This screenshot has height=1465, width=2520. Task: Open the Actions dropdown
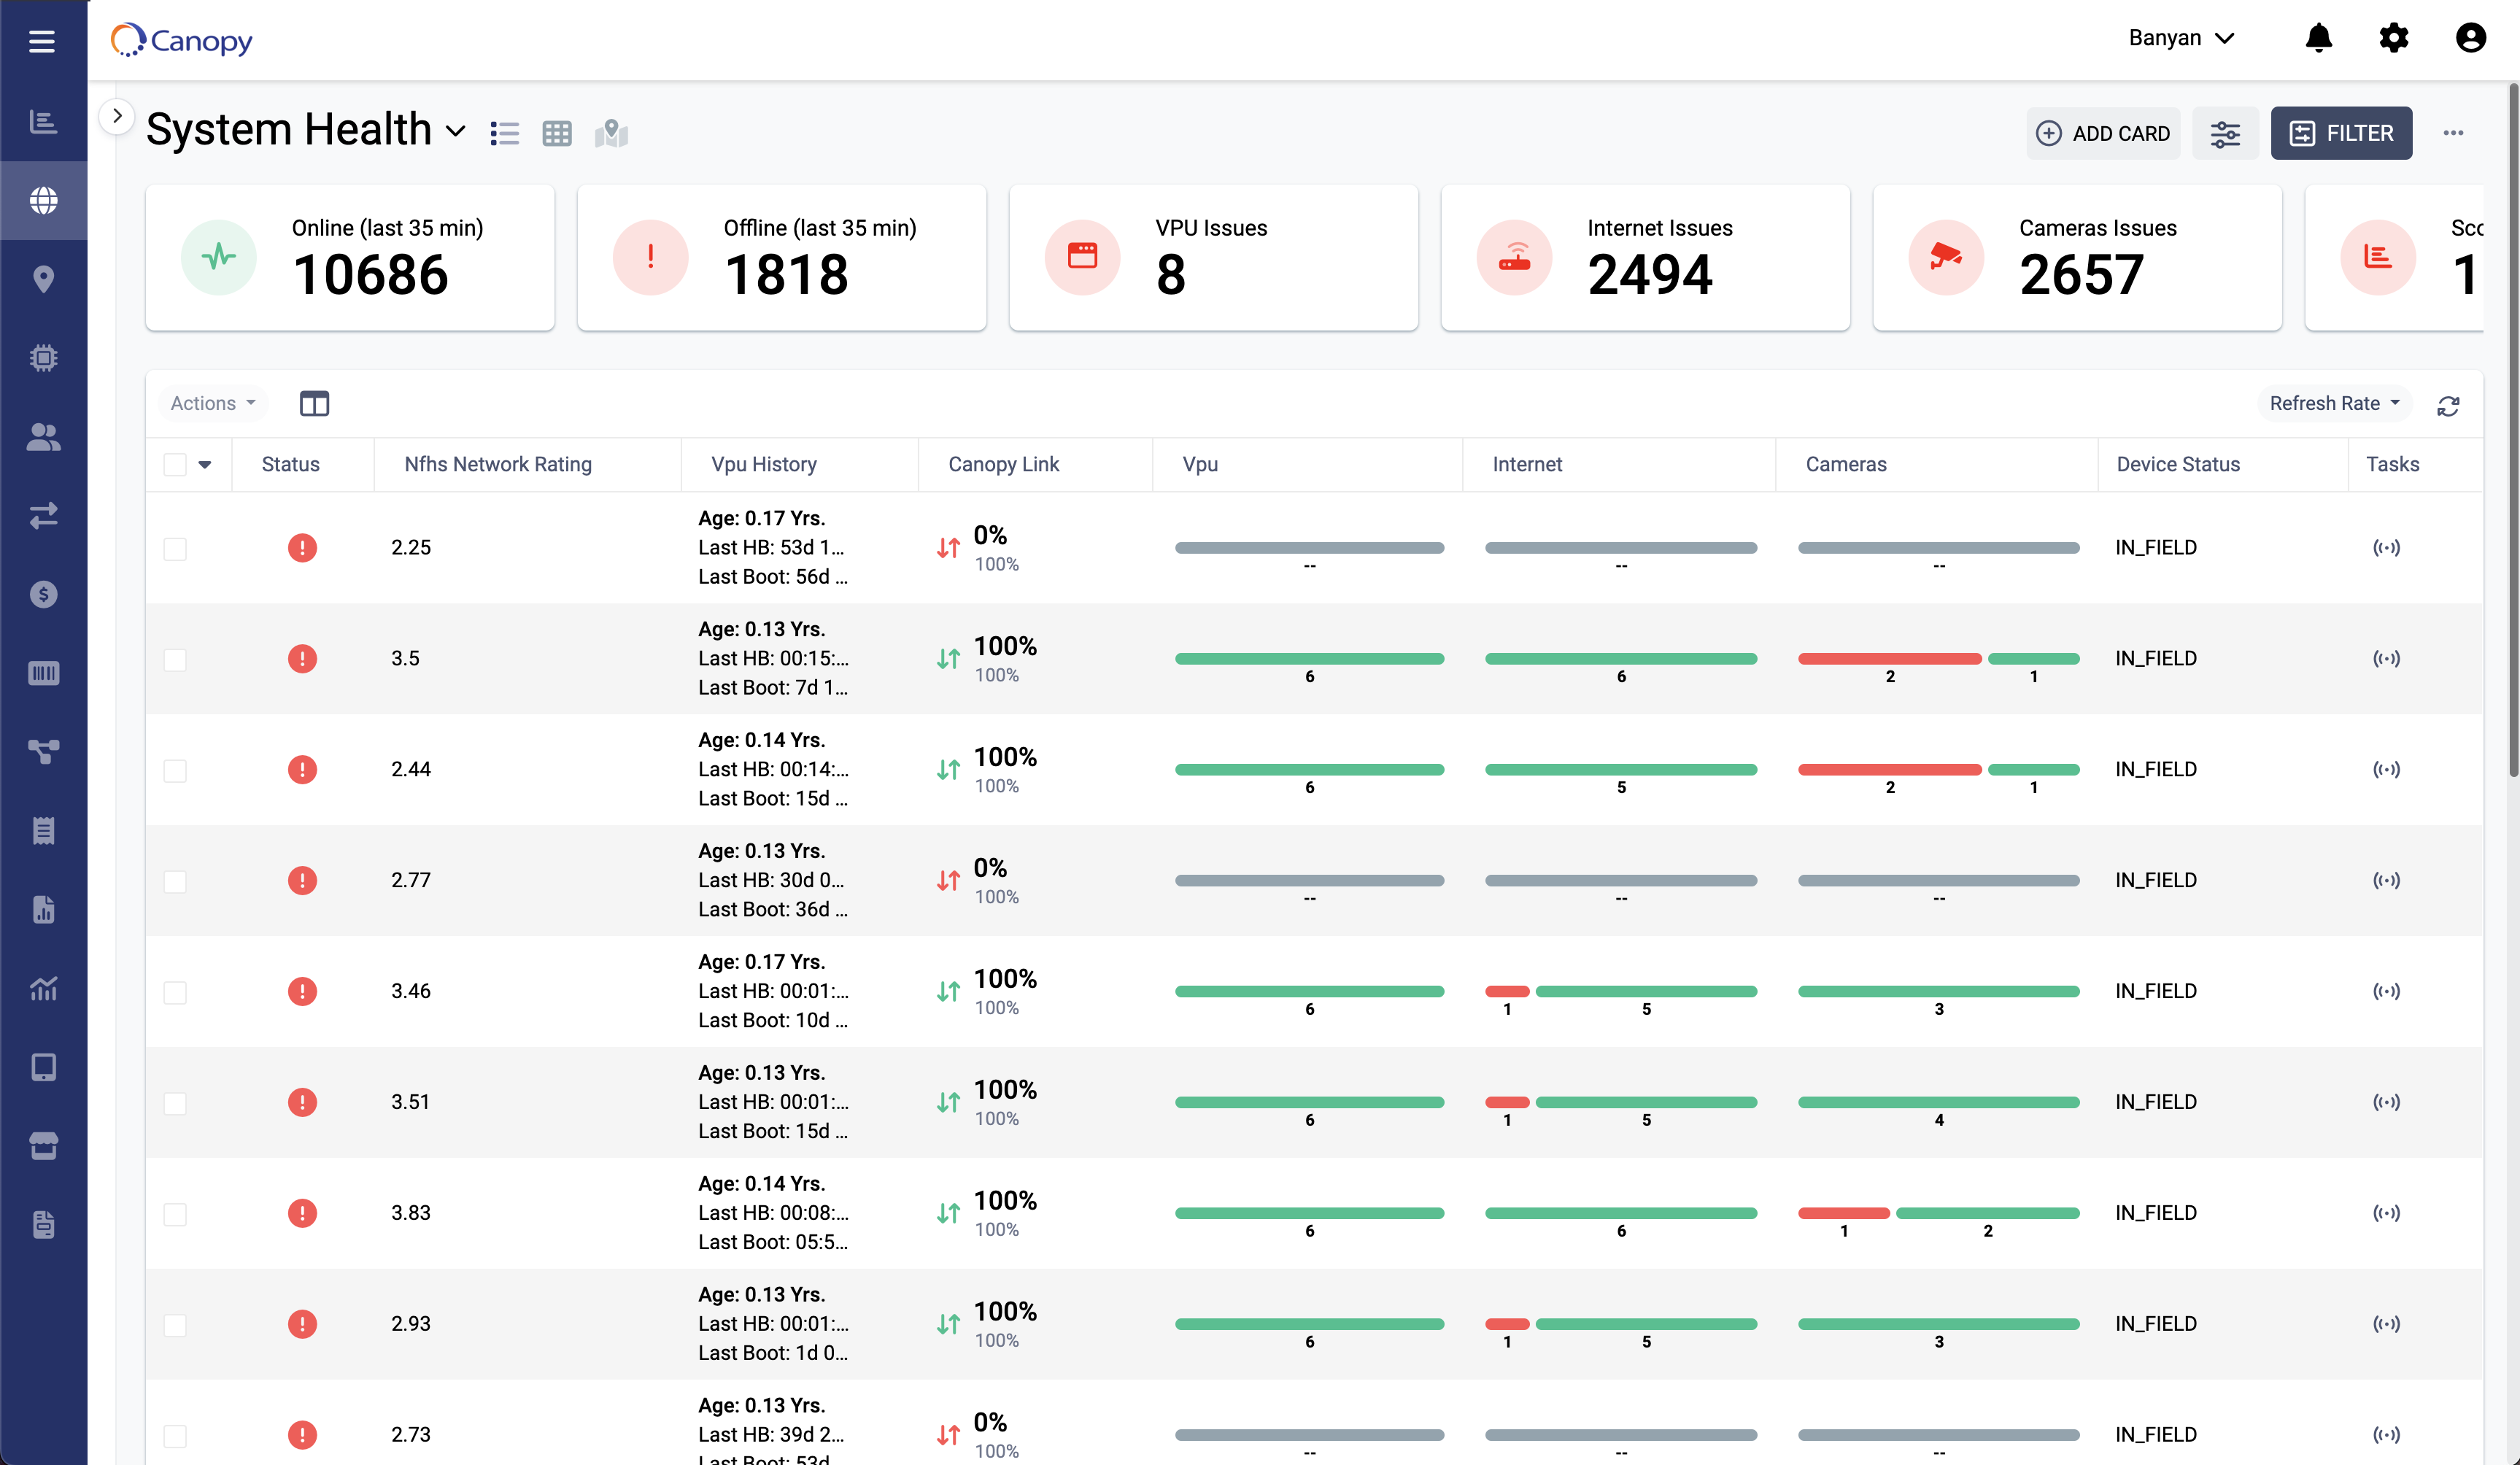coord(211,403)
